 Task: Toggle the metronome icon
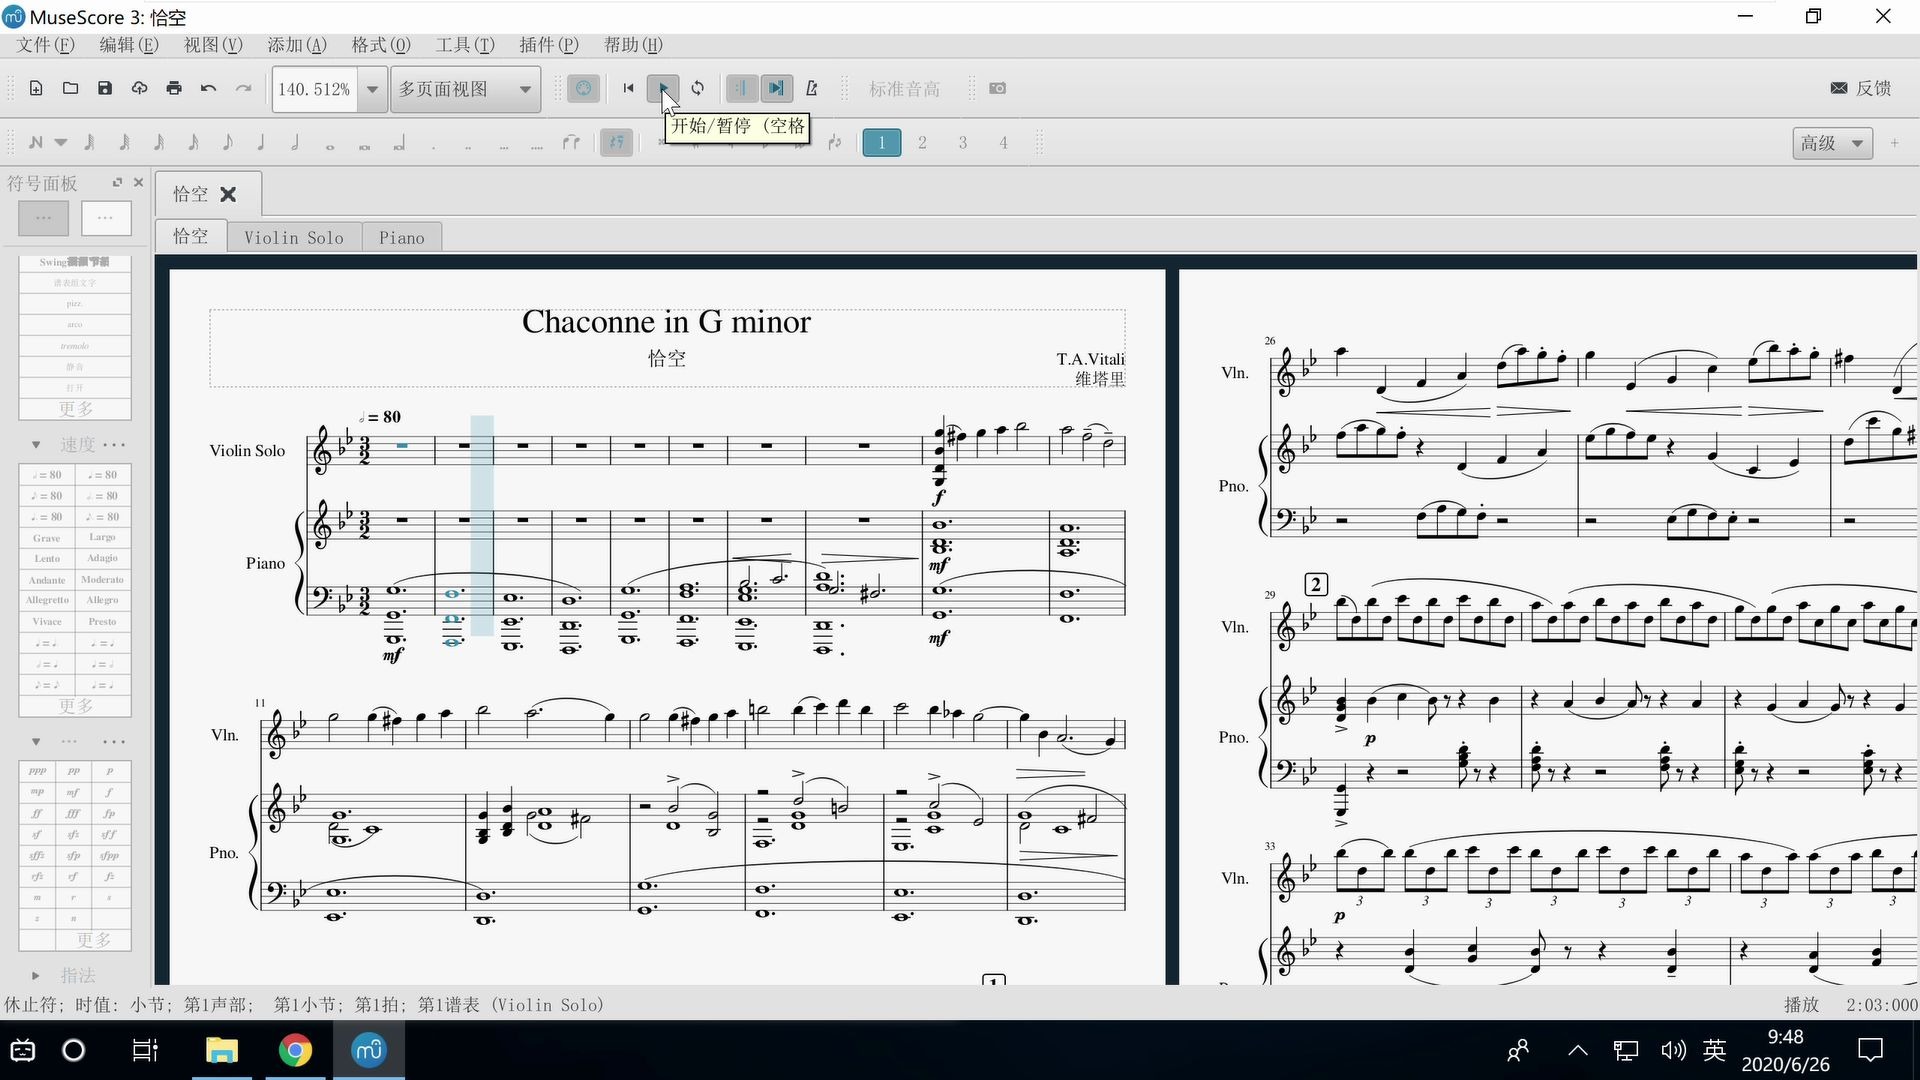(811, 88)
